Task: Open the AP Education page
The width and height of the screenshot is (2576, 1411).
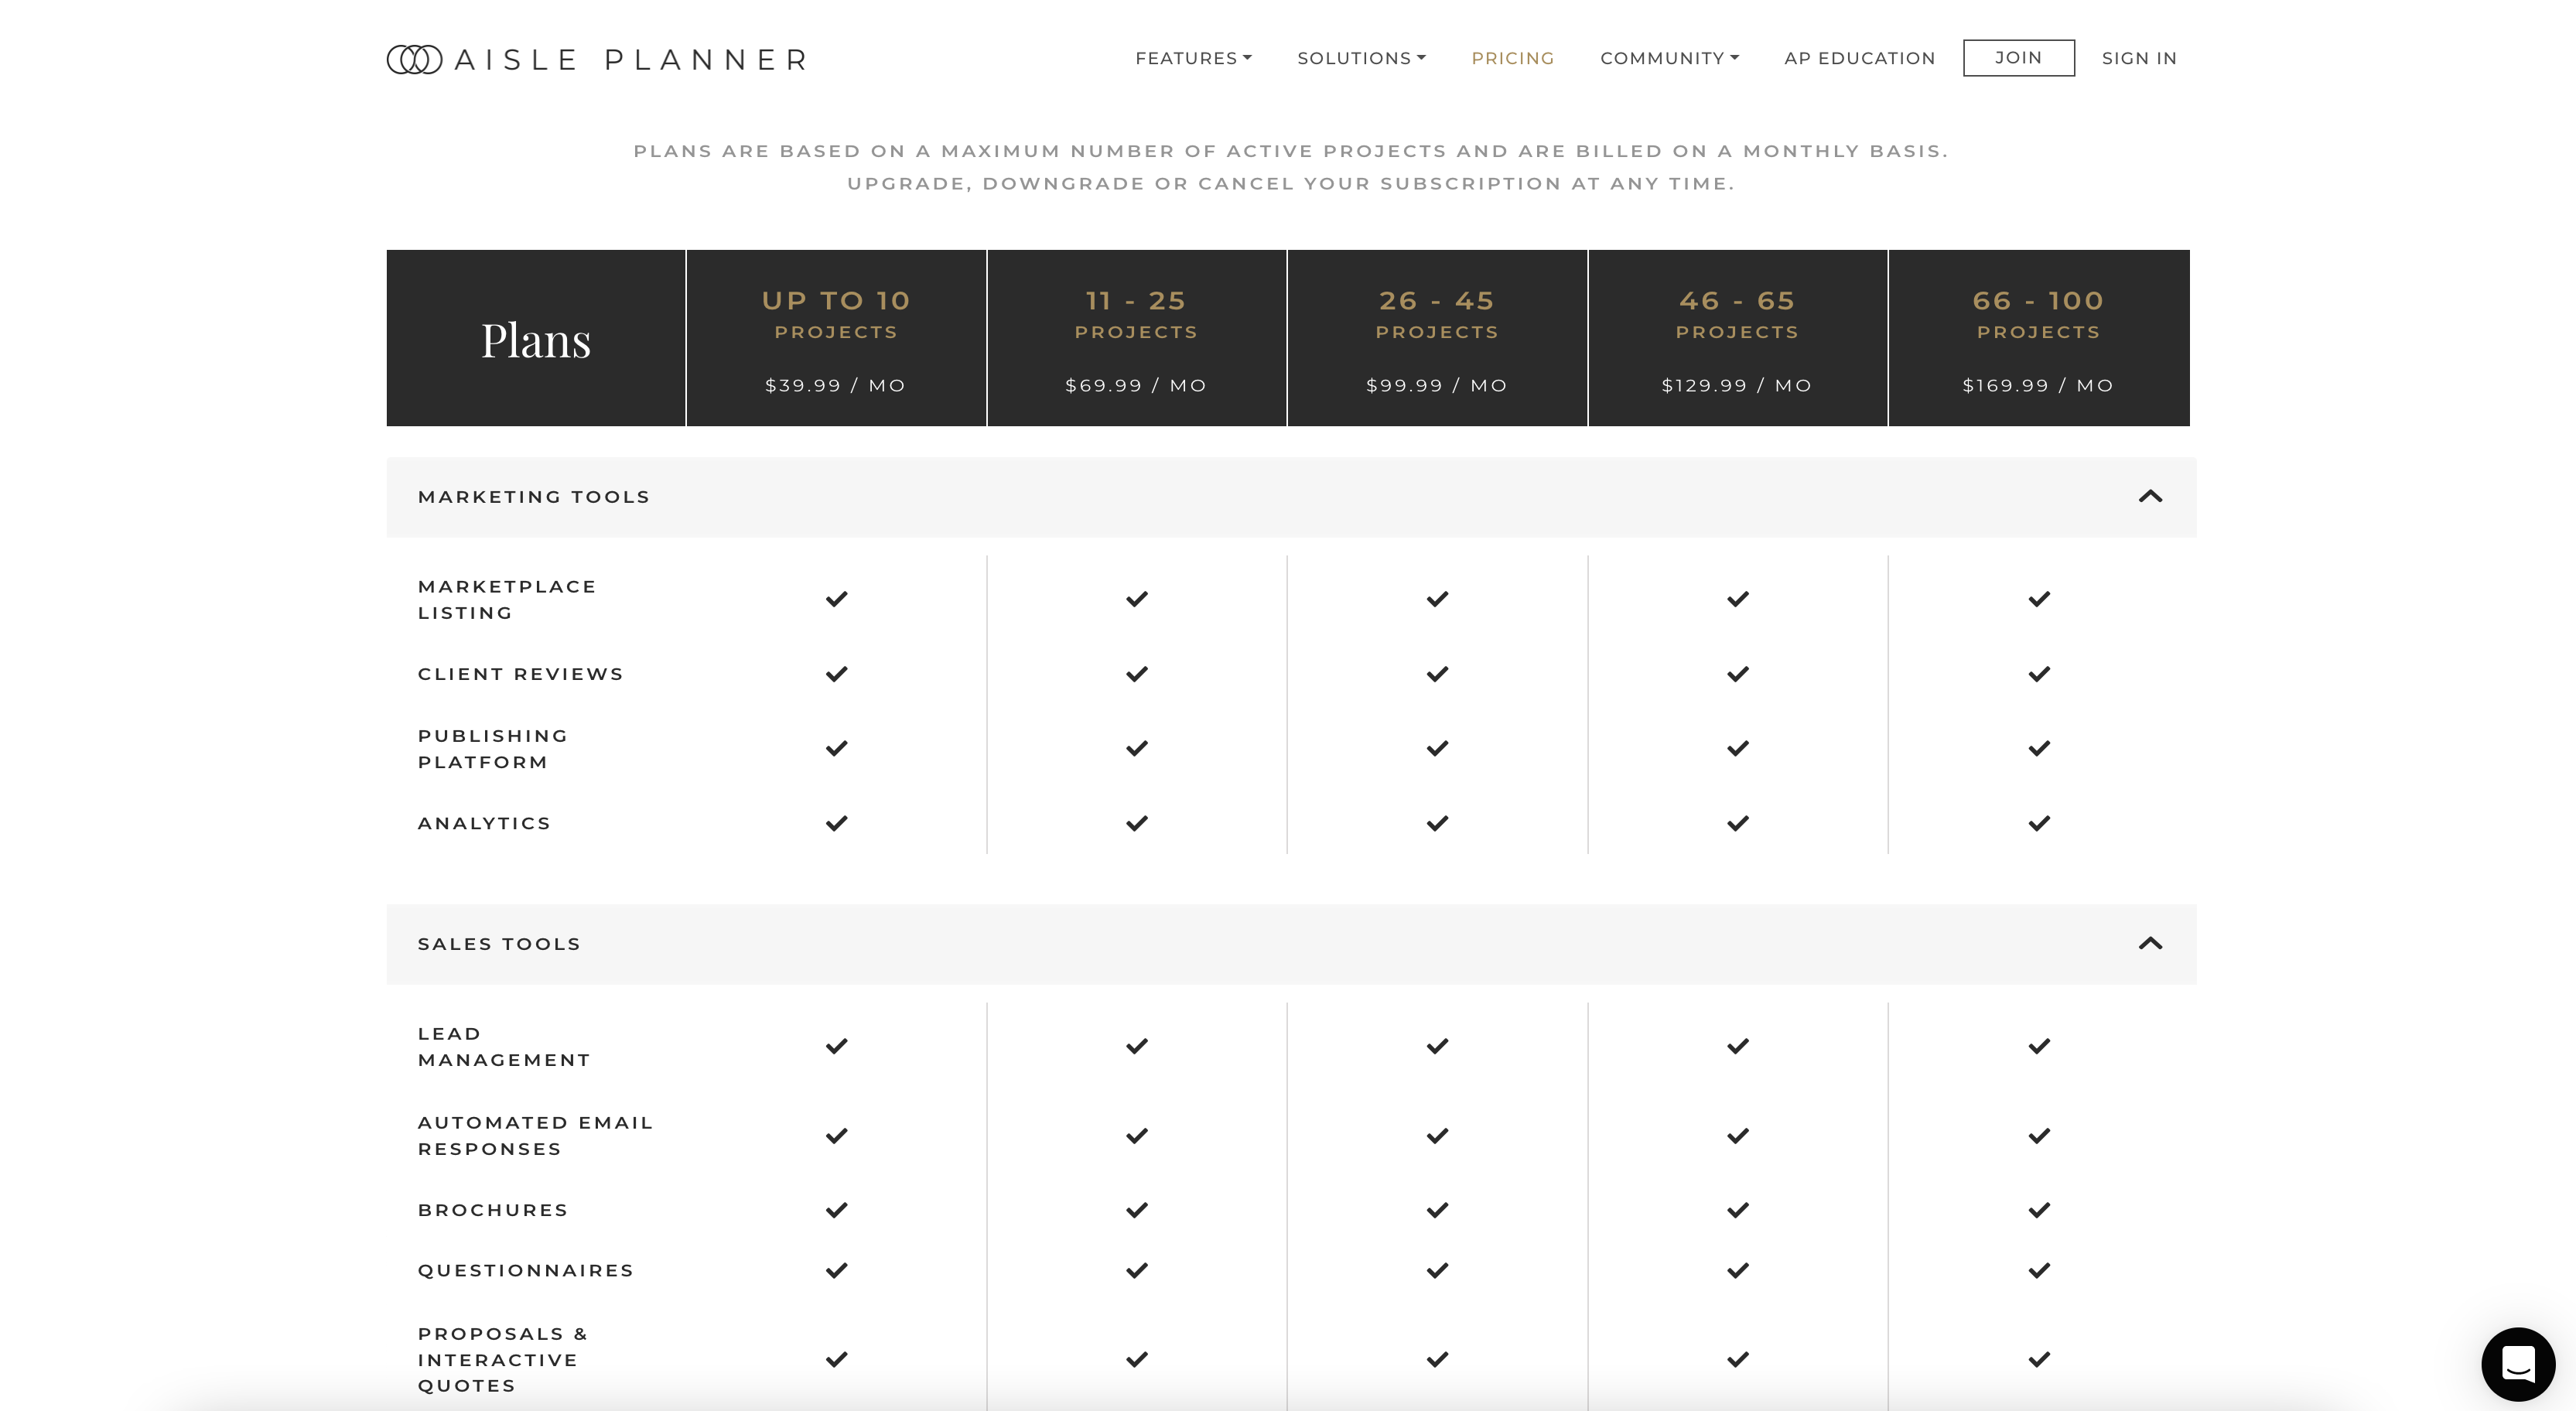Action: (1859, 58)
